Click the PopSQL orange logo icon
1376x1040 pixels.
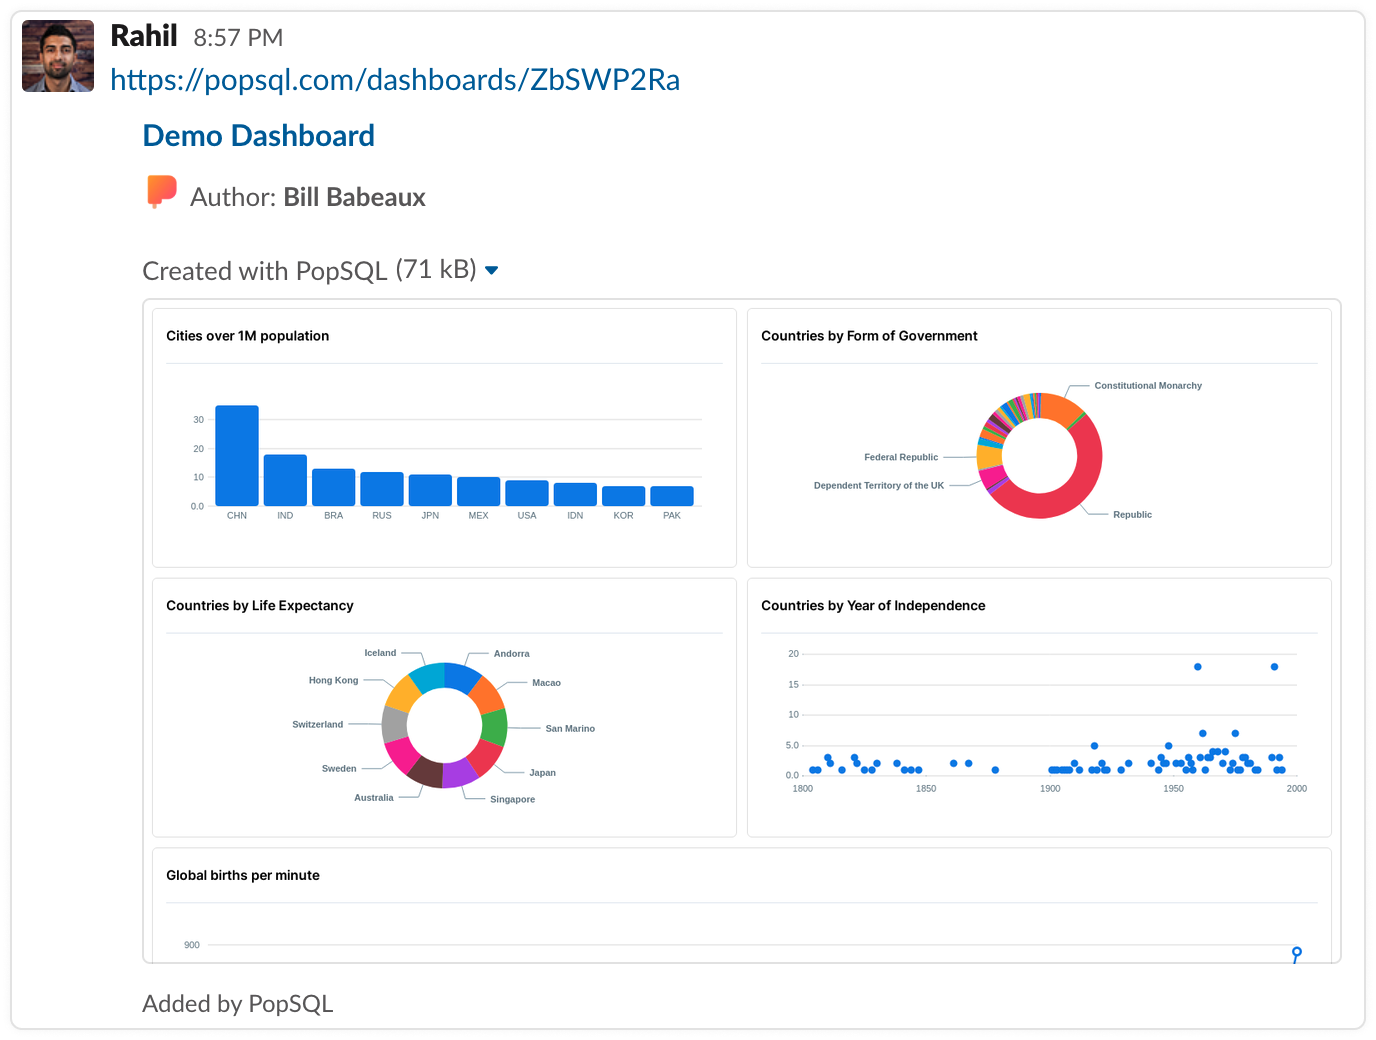162,192
